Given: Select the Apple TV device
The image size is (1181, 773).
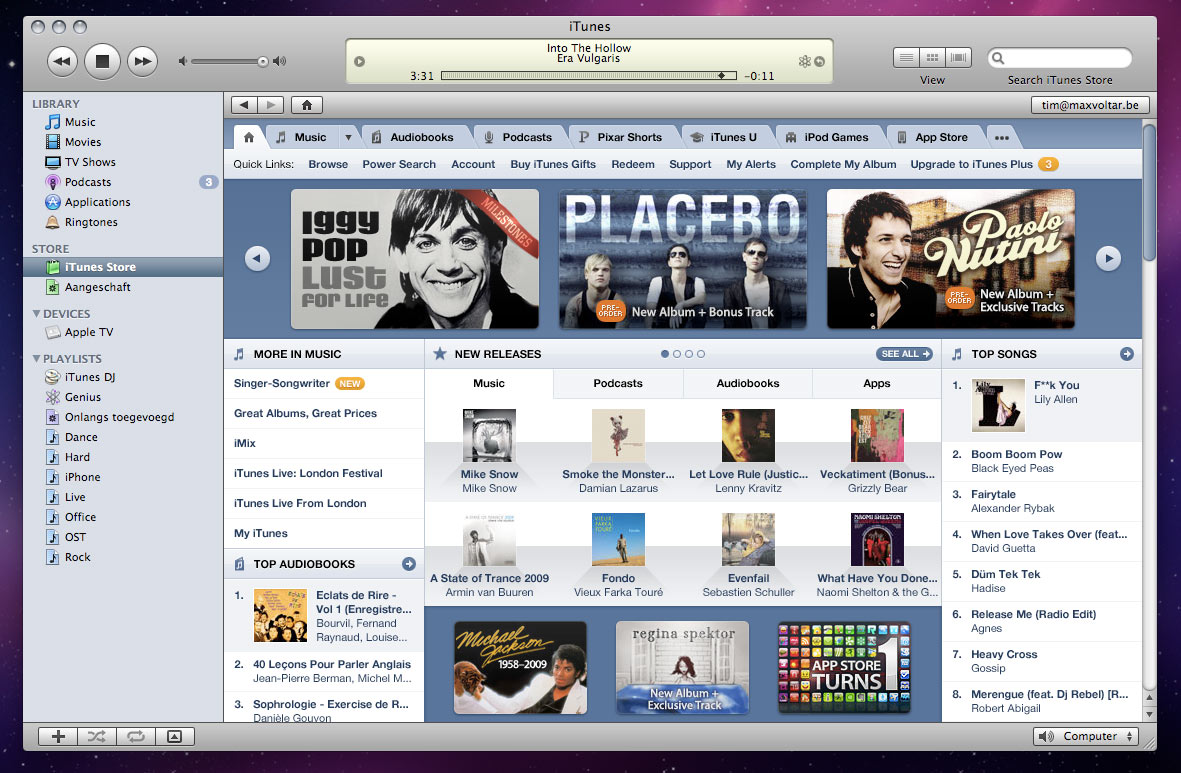Looking at the screenshot, I should click(x=89, y=332).
